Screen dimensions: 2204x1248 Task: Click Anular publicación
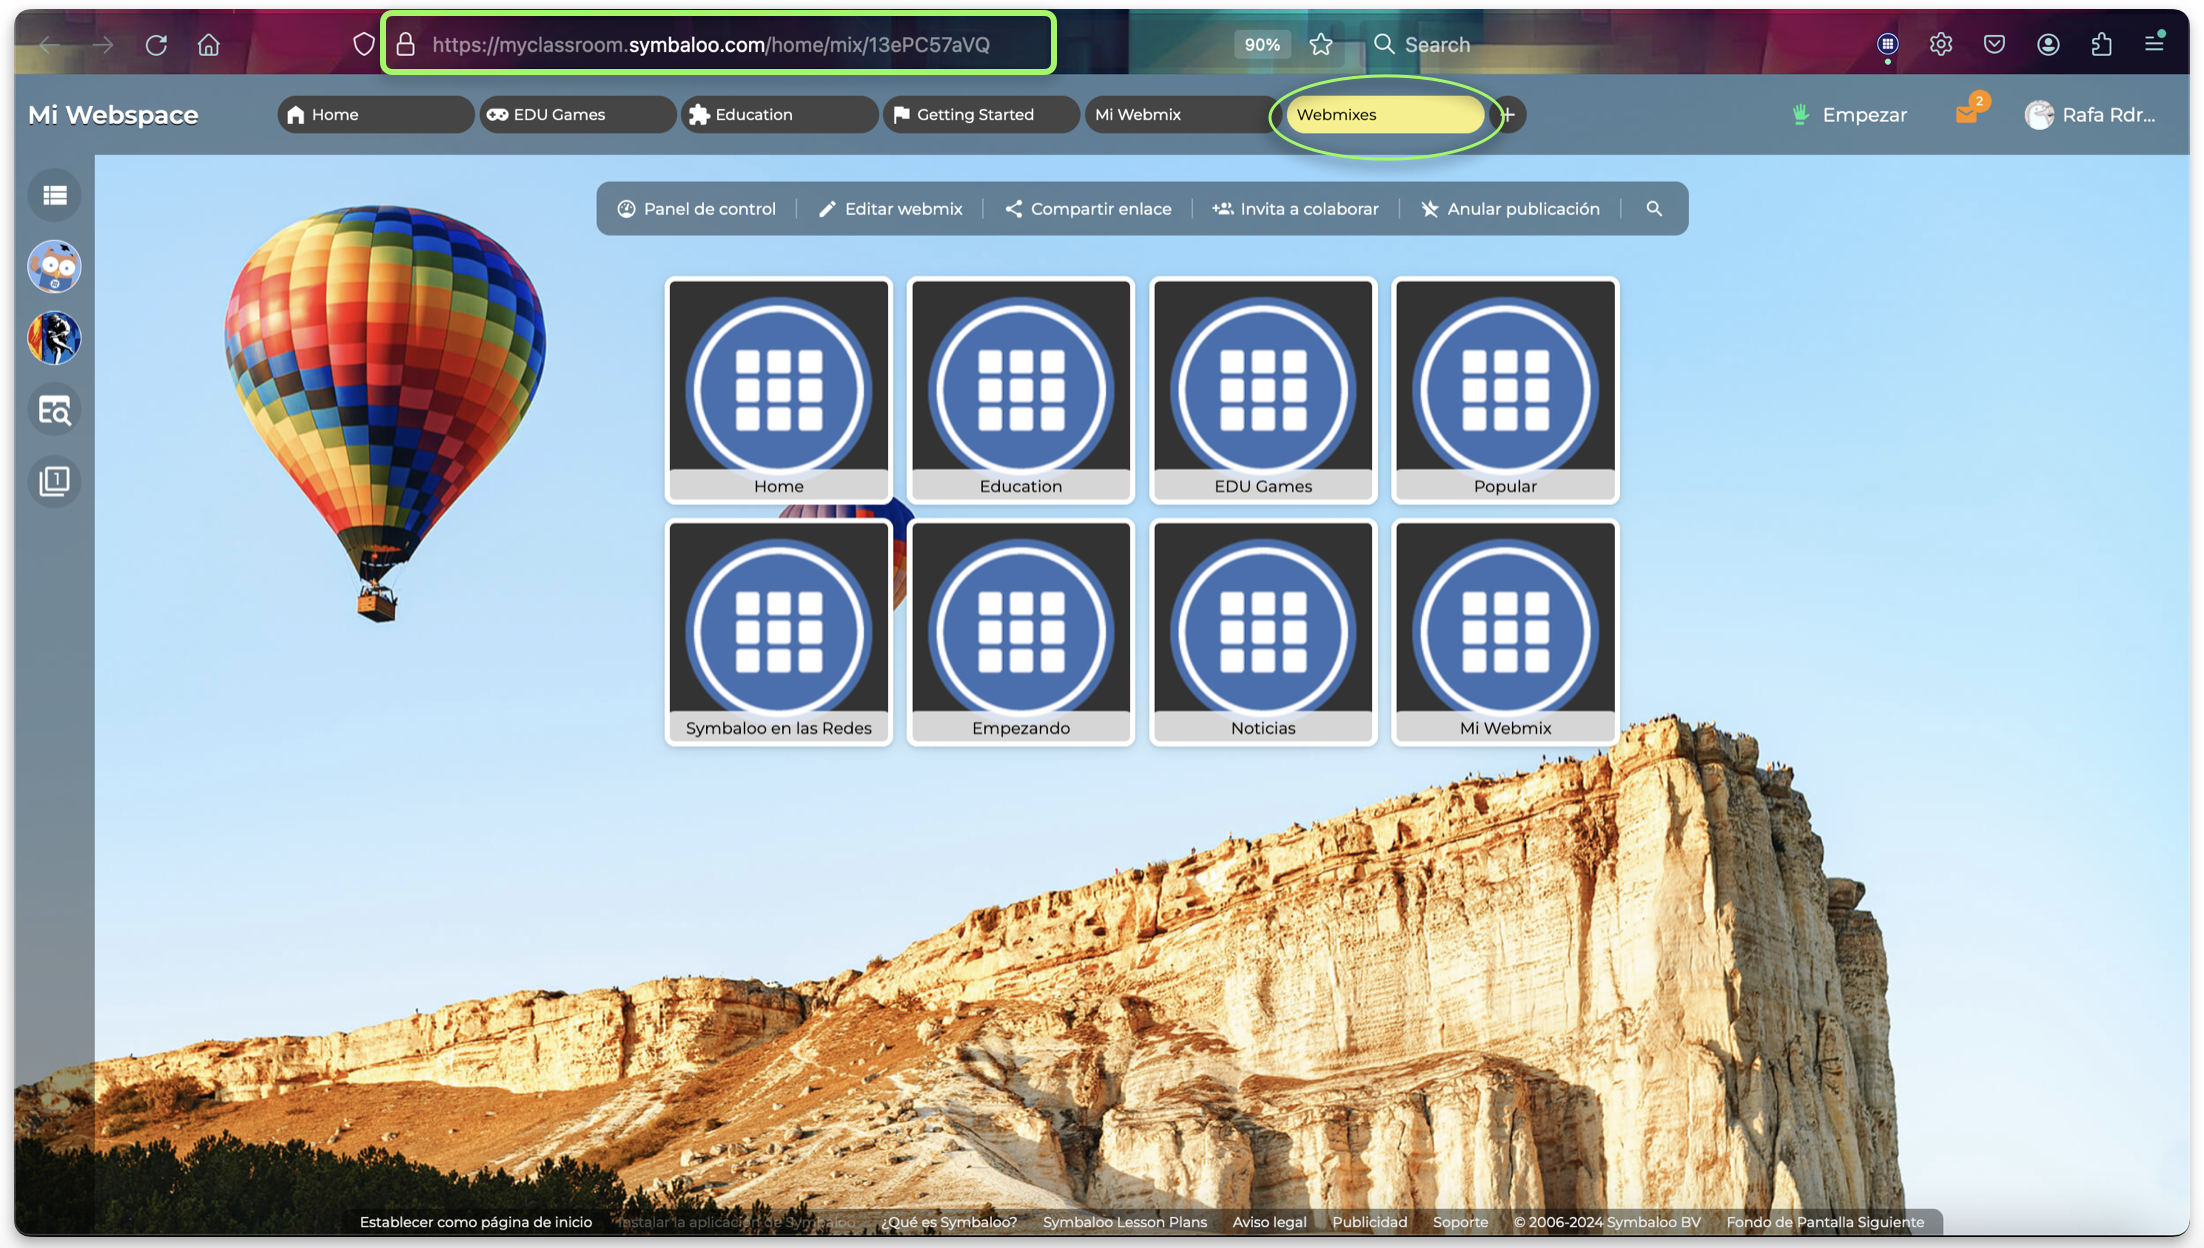1510,208
